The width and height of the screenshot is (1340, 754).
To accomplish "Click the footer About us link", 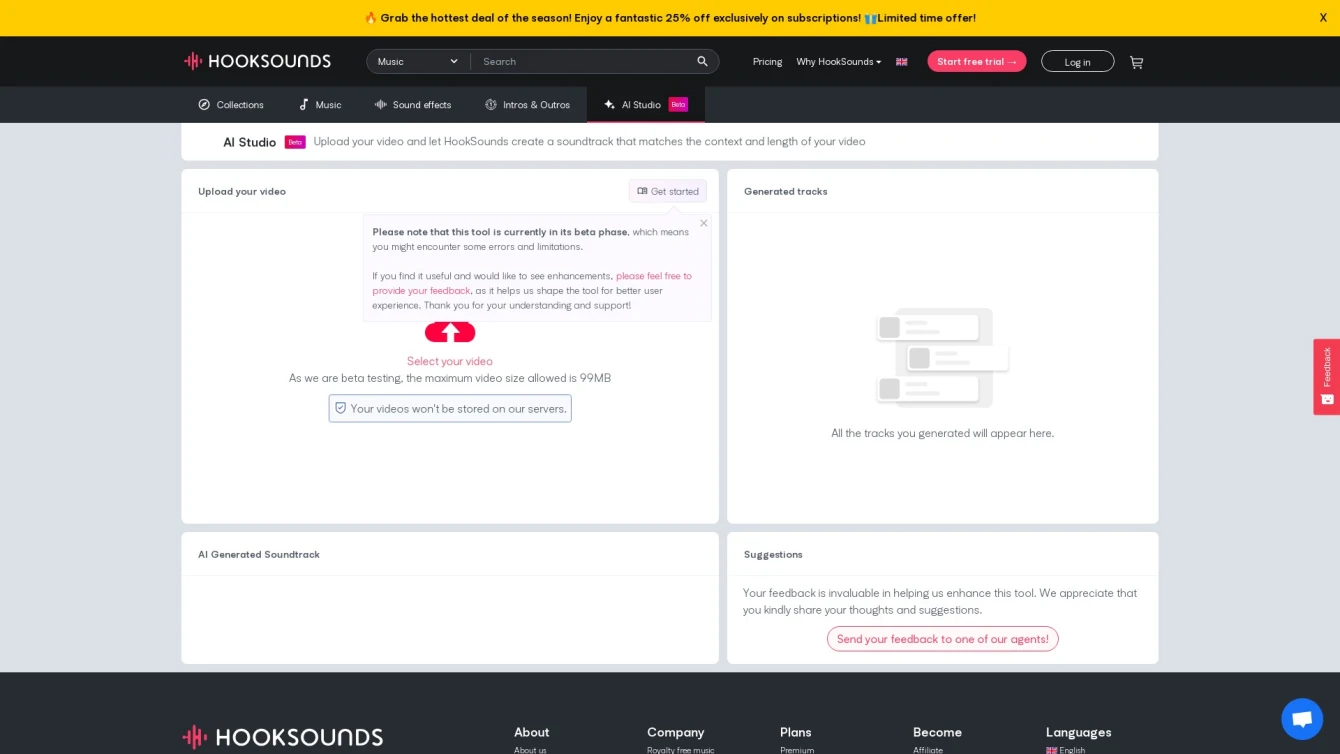I will [530, 749].
